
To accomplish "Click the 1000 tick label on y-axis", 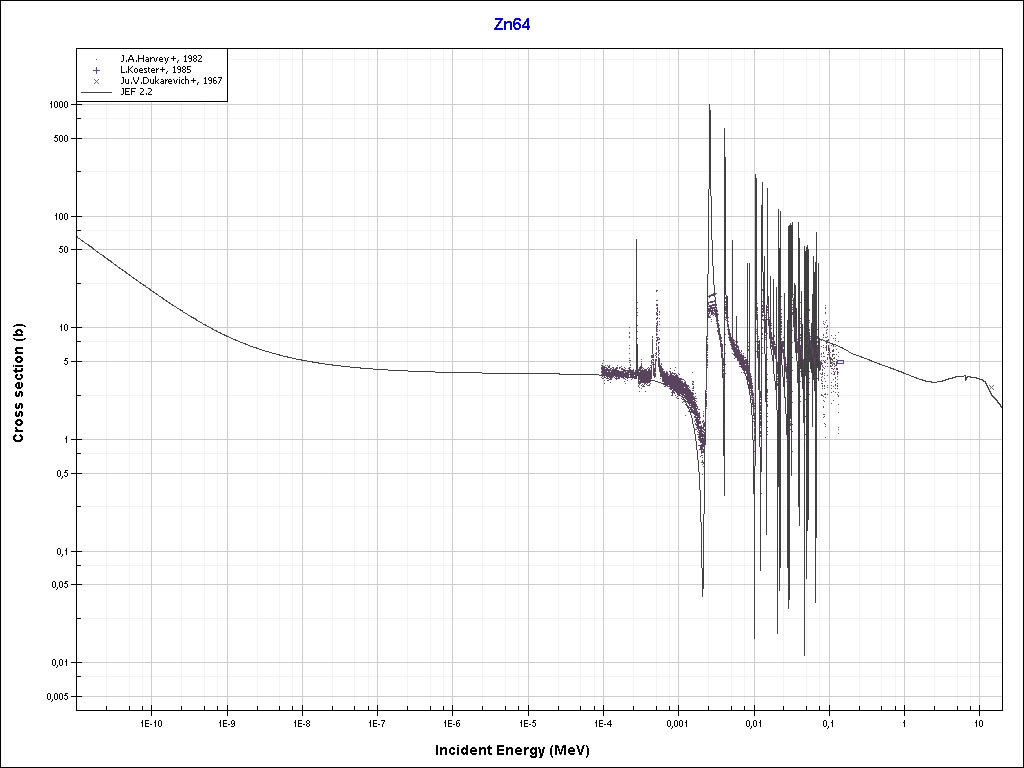I will [x=56, y=105].
